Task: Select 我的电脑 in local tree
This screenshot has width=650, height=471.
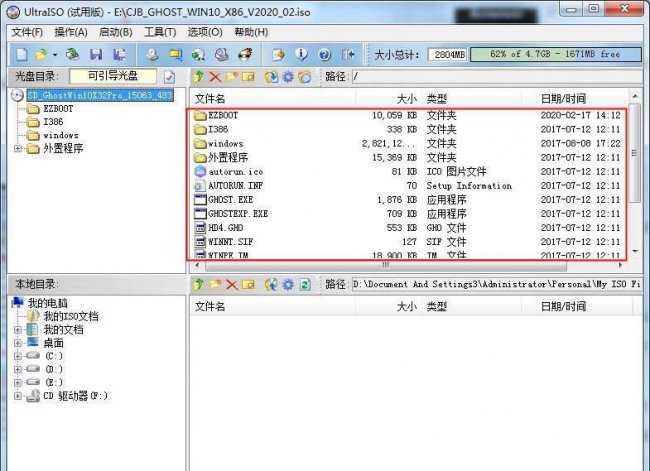Action: 47,303
